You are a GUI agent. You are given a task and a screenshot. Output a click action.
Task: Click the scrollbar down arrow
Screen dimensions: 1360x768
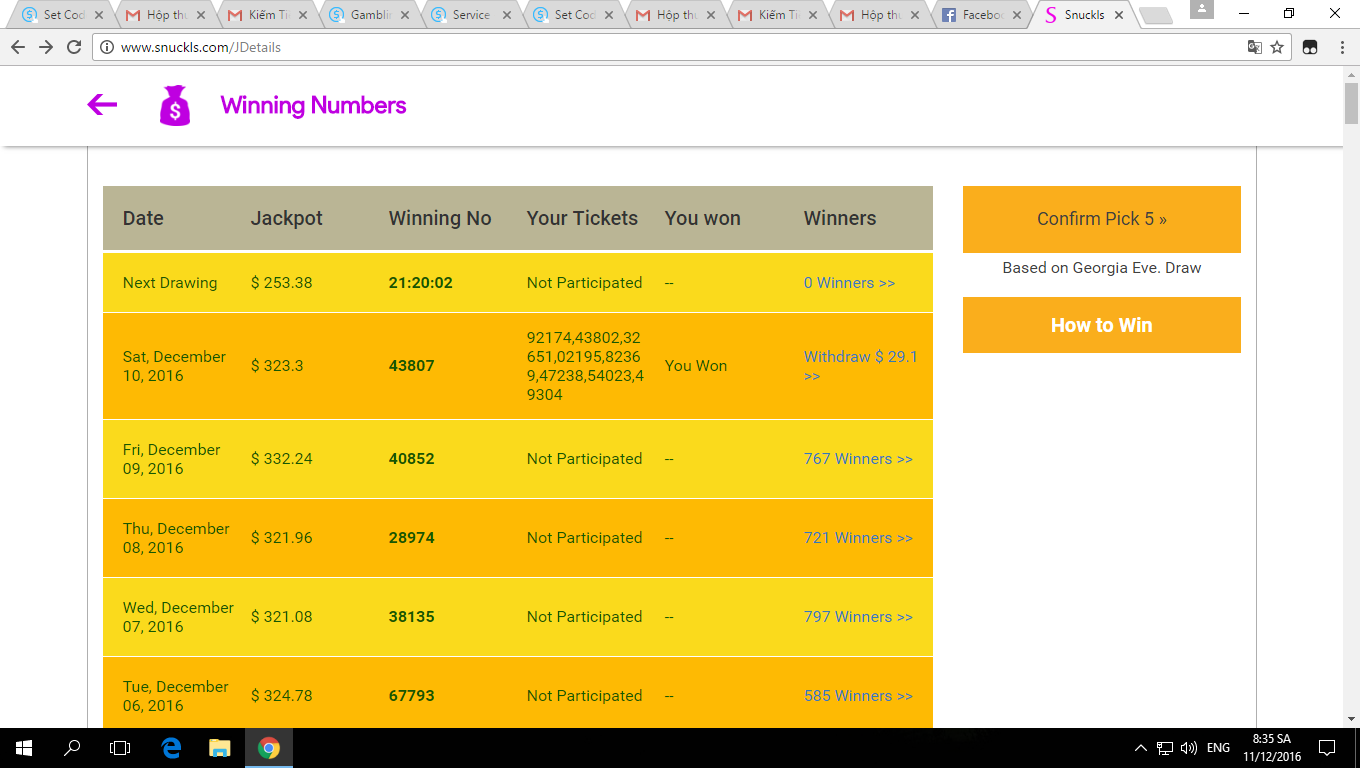coord(1351,718)
